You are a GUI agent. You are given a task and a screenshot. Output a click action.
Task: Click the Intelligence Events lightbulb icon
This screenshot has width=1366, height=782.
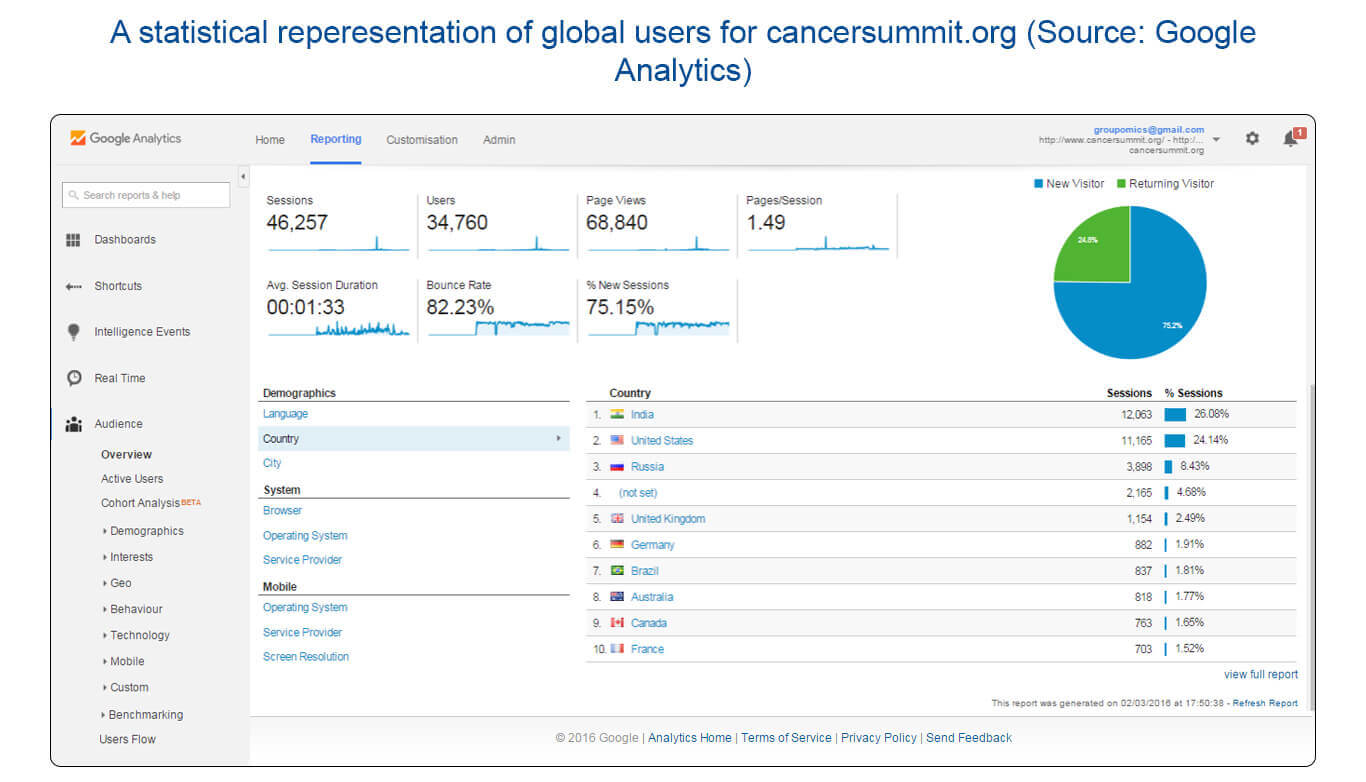click(73, 332)
